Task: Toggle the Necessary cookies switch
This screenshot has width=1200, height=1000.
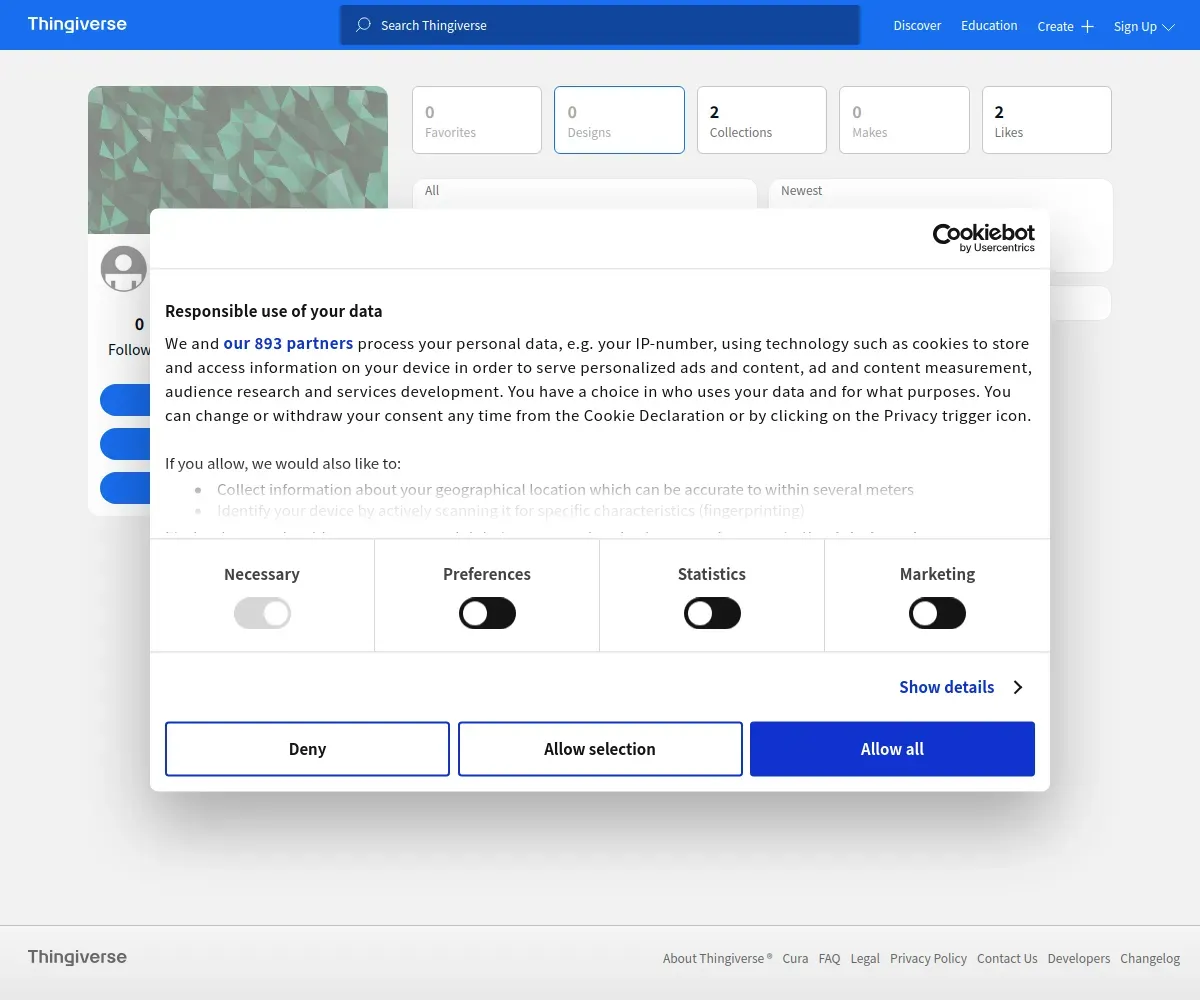Action: pyautogui.click(x=262, y=613)
